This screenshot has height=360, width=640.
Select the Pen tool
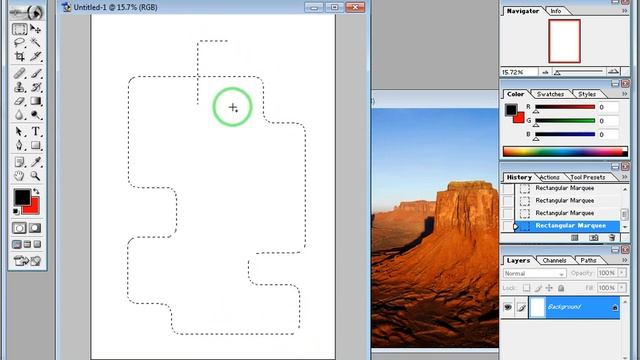[19, 145]
